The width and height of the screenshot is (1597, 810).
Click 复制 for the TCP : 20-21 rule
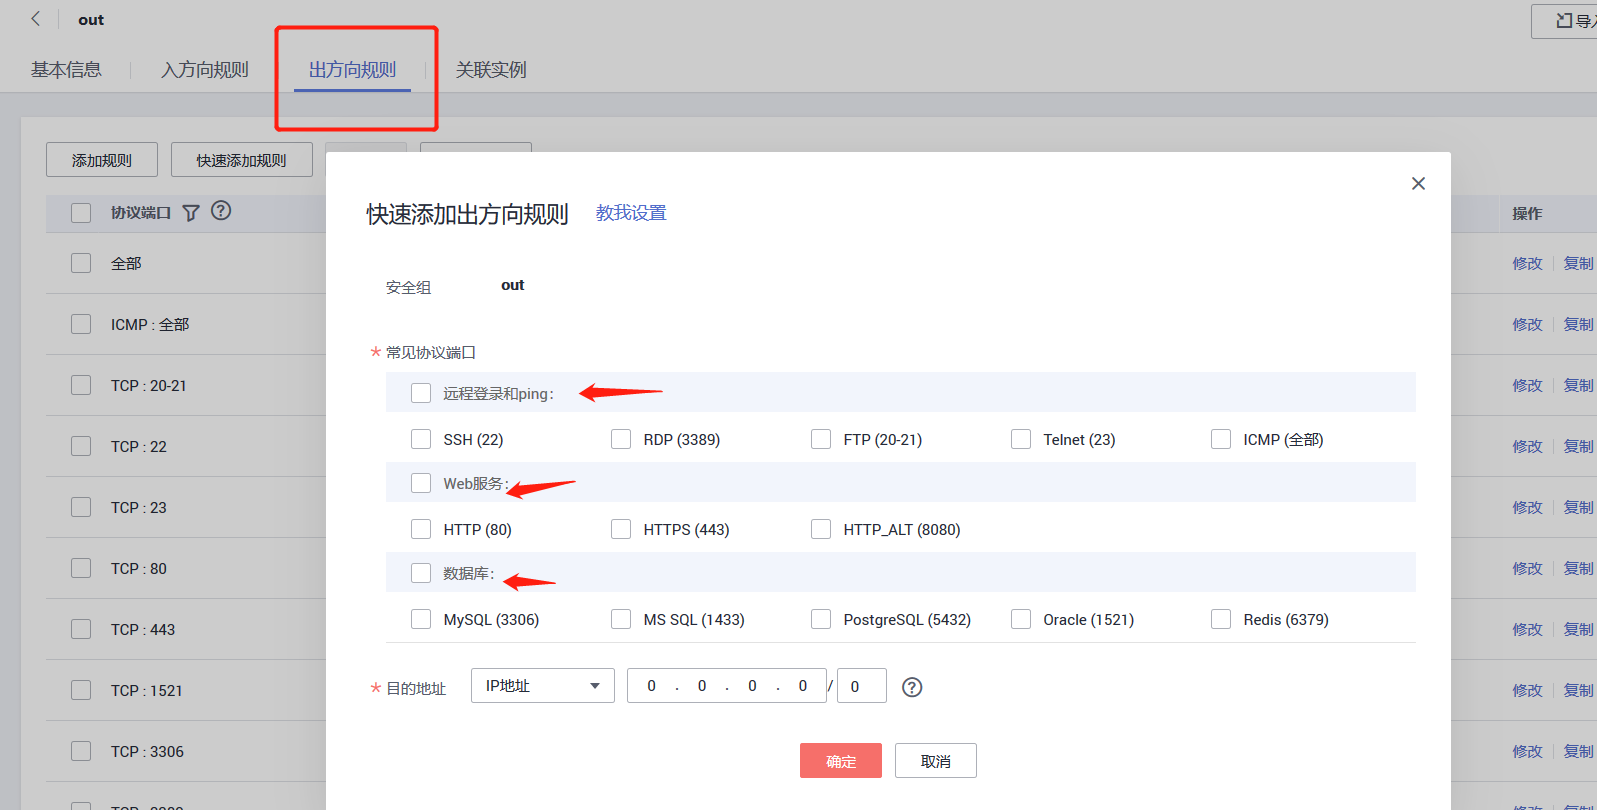(x=1579, y=385)
